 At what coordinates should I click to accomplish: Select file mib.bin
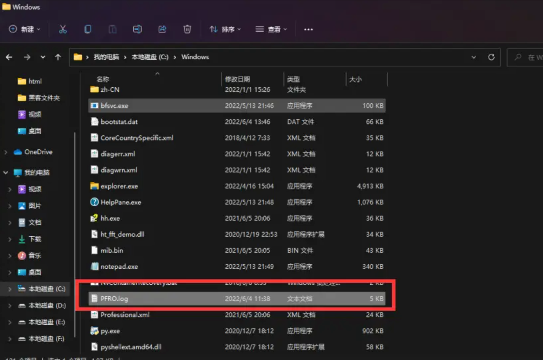(x=237, y=251)
